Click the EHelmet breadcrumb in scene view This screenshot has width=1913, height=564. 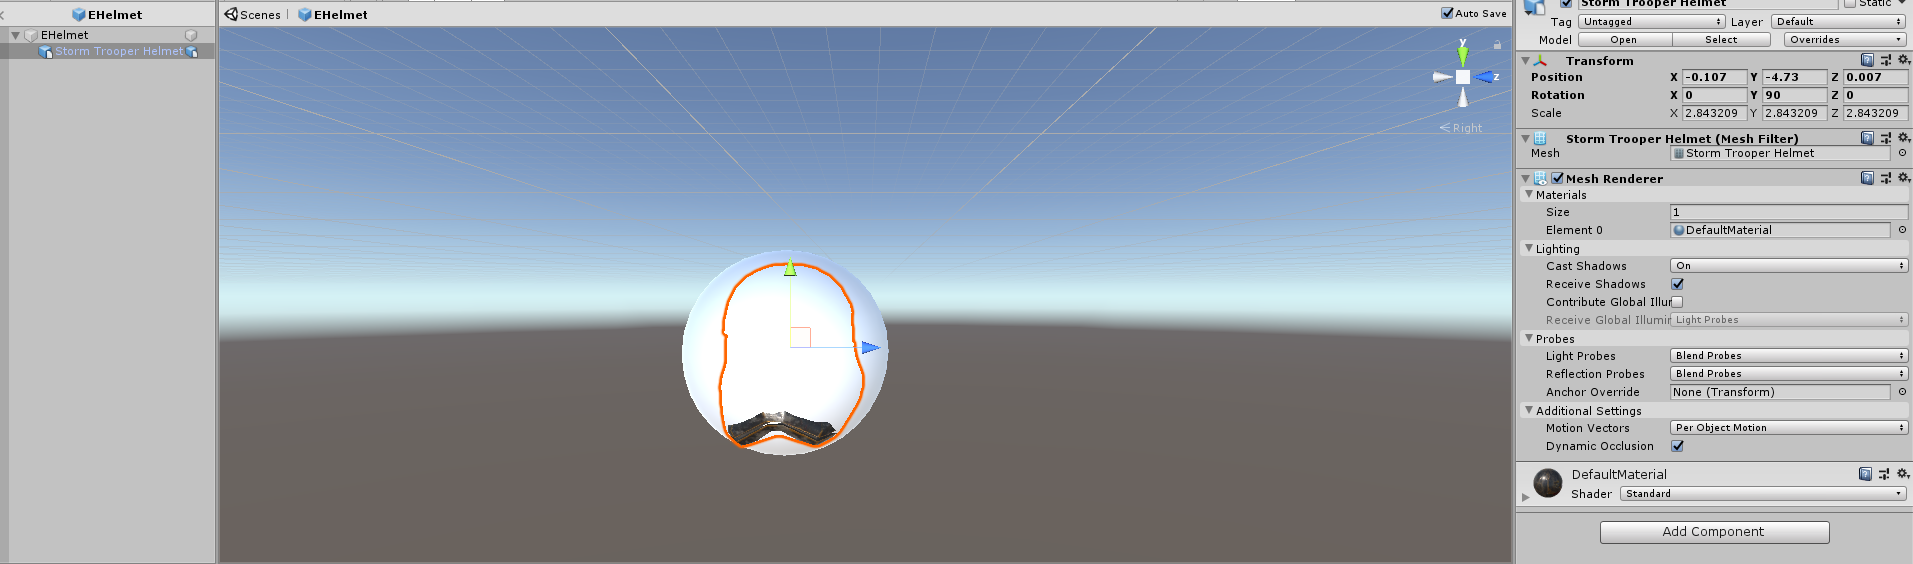click(x=333, y=14)
